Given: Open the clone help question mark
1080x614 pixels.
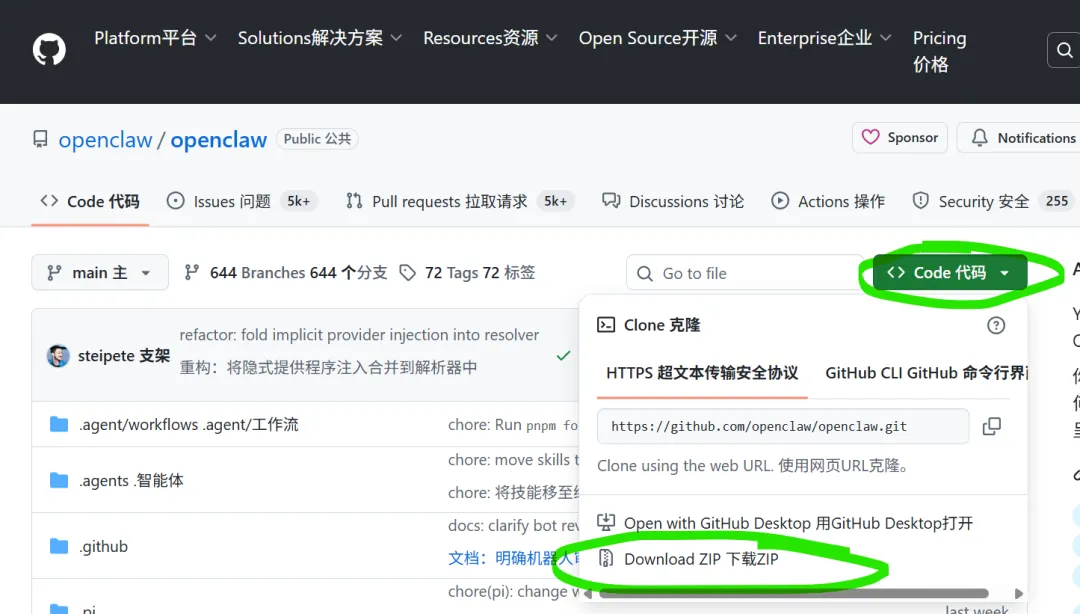Looking at the screenshot, I should click(x=996, y=325).
